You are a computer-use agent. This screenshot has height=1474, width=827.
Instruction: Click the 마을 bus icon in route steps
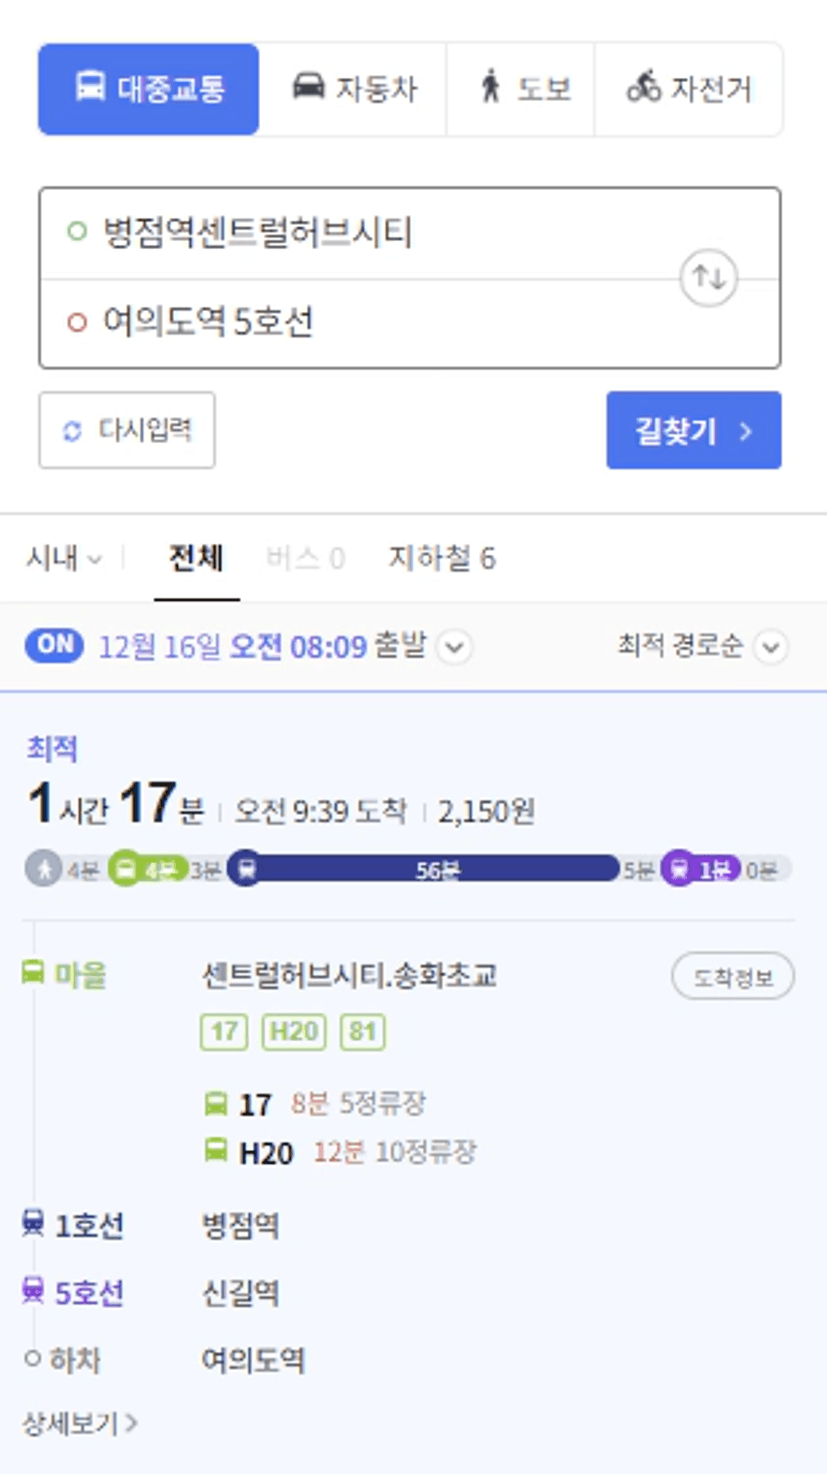tap(33, 973)
